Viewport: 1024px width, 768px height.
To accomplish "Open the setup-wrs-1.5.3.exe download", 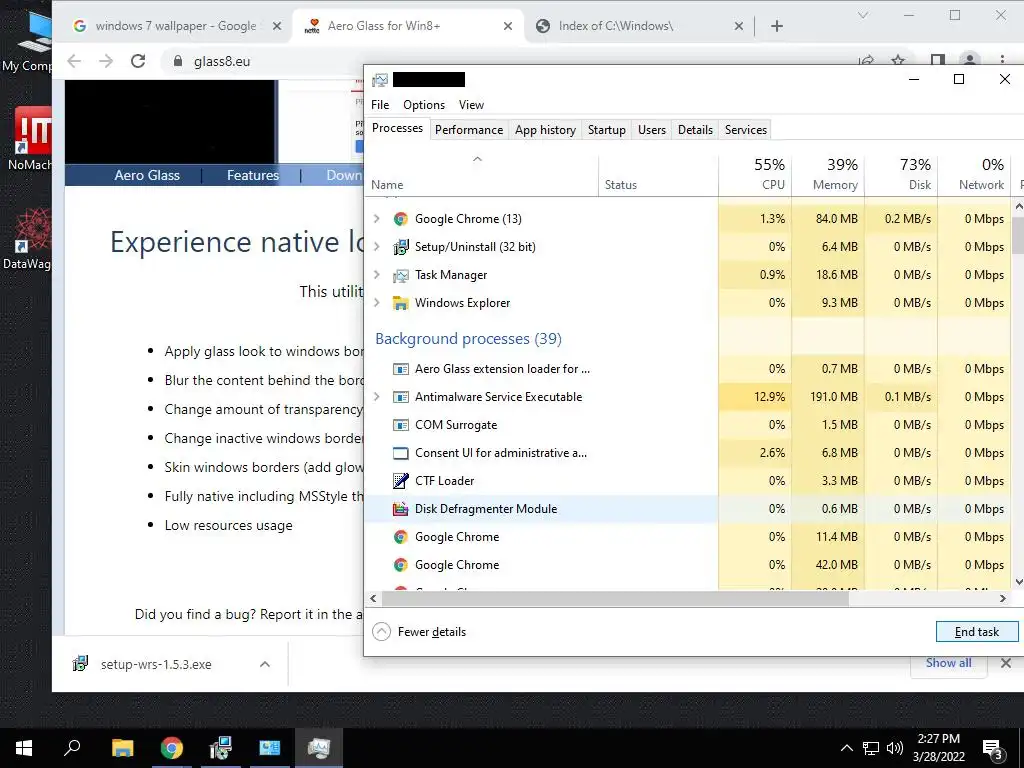I will [156, 665].
